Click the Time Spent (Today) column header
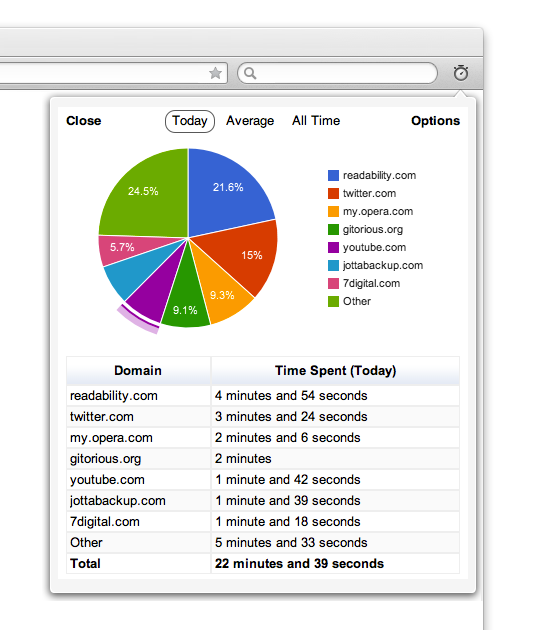Viewport: 550px width, 630px height. click(x=335, y=370)
